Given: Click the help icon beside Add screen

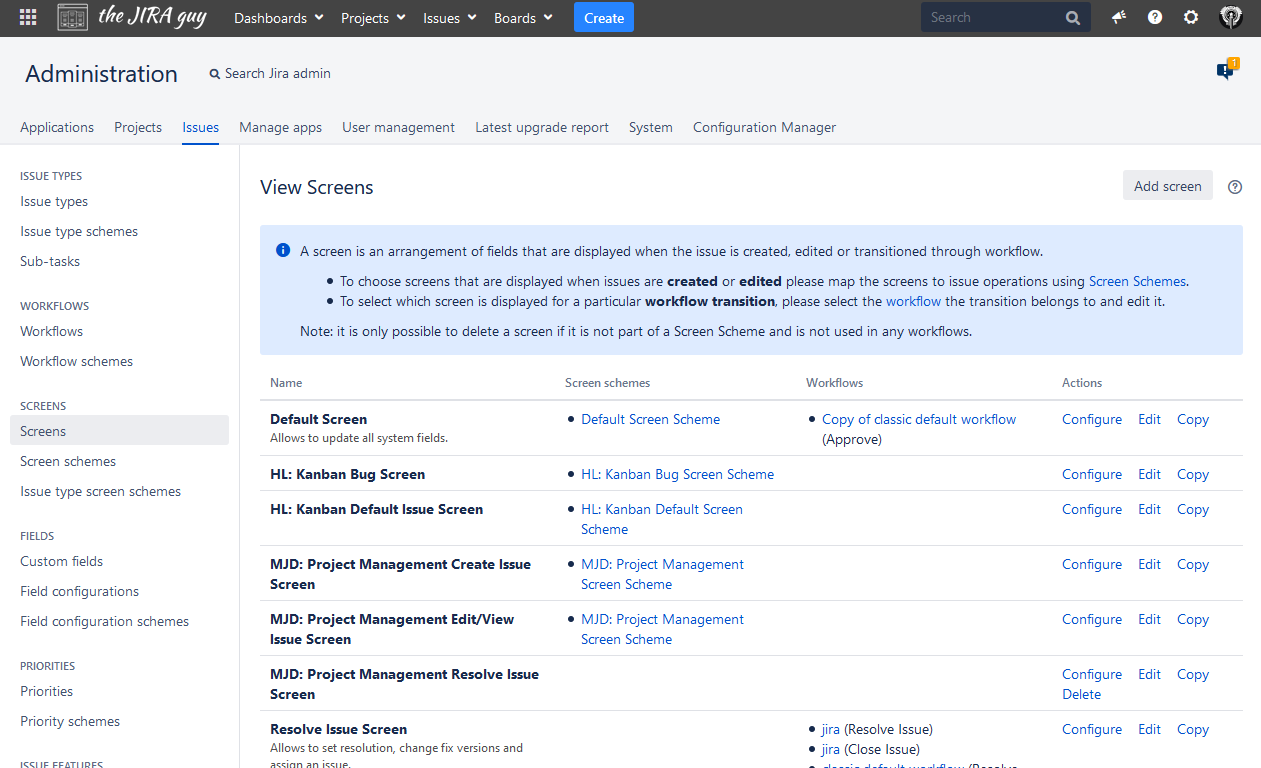Looking at the screenshot, I should point(1235,187).
